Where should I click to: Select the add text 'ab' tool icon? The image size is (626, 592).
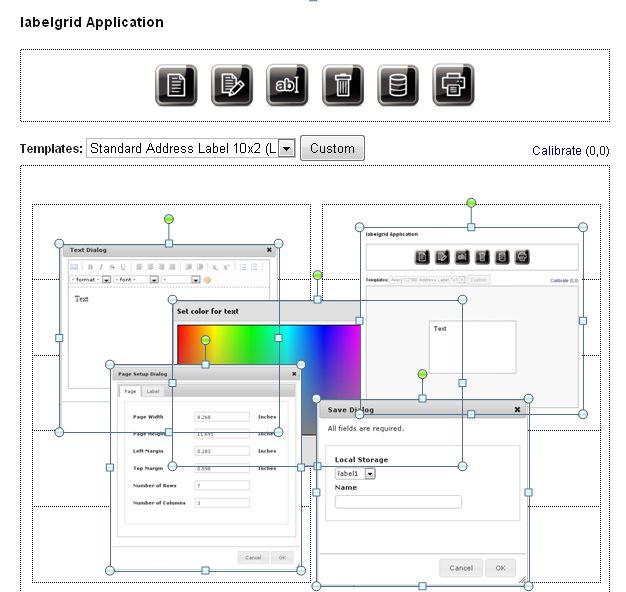tap(287, 85)
